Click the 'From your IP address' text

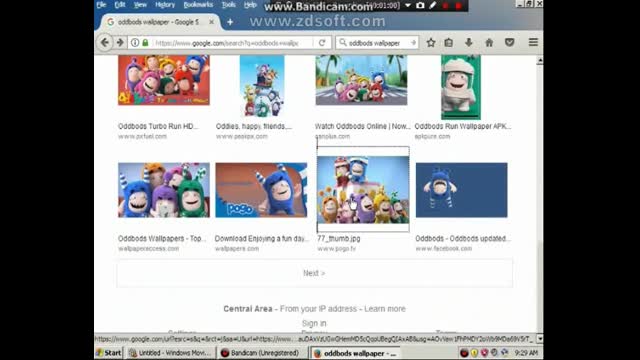point(318,309)
